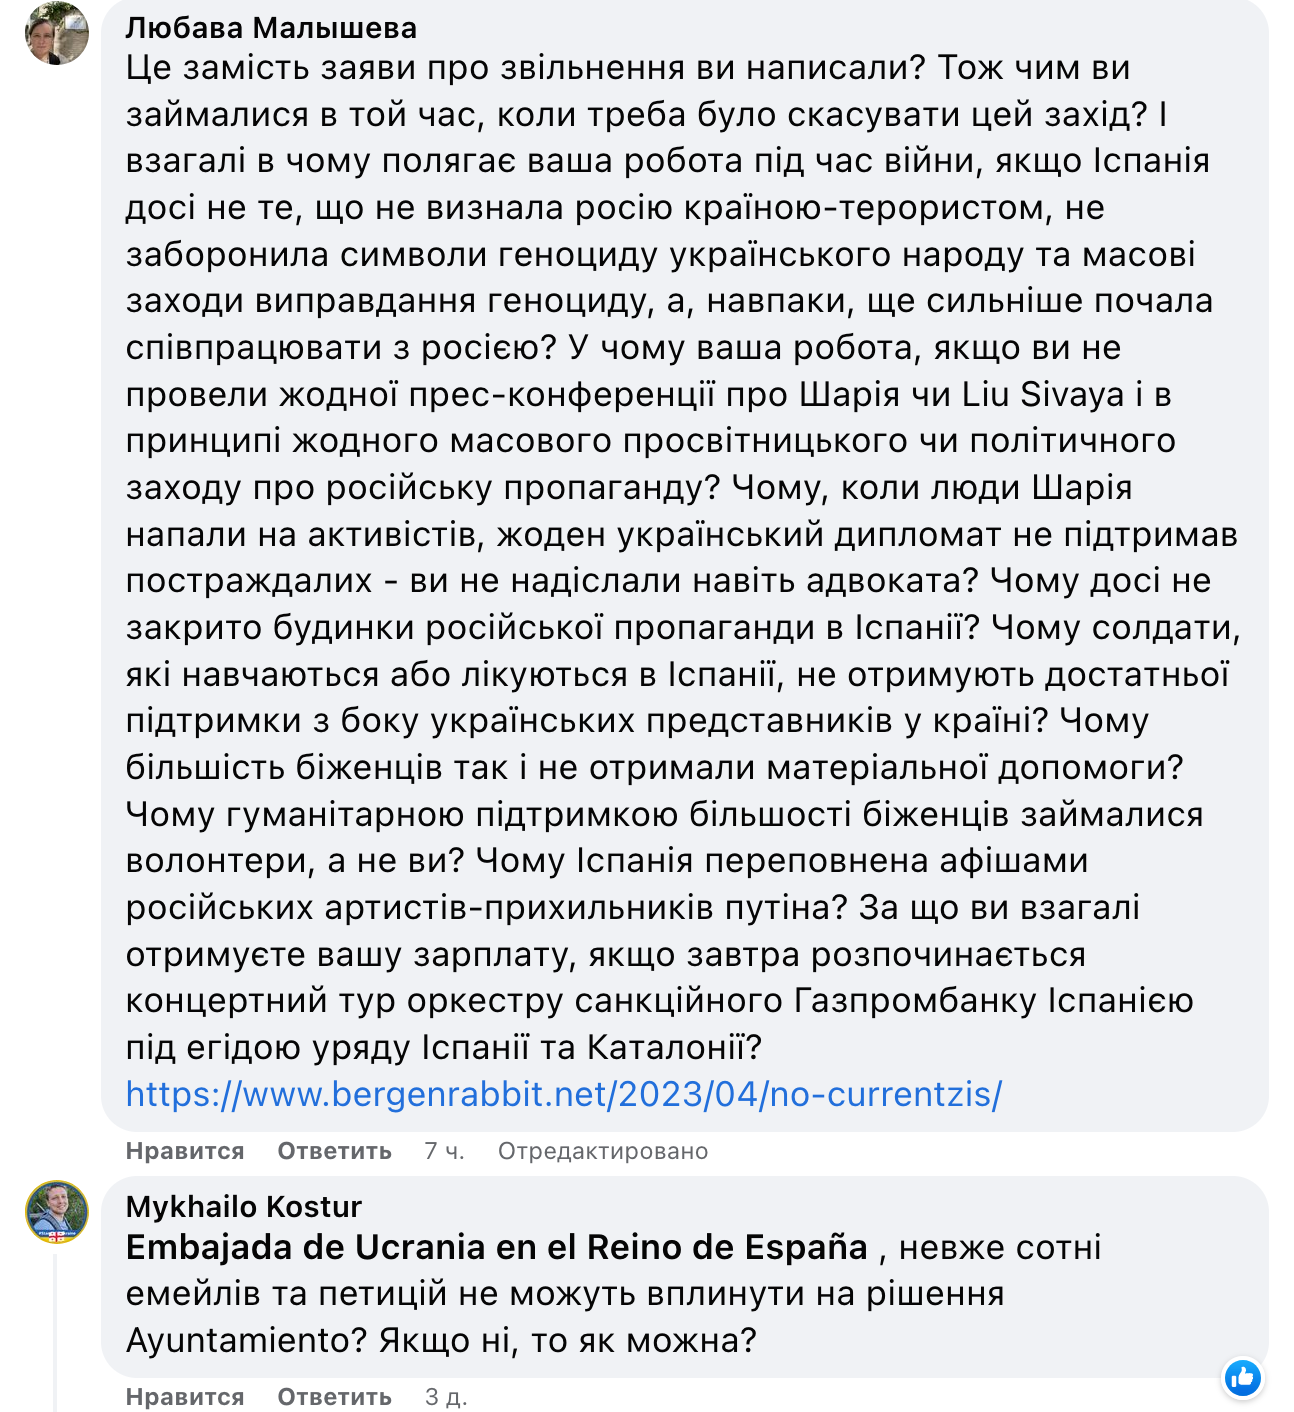Click the name Любава Малышева
The width and height of the screenshot is (1294, 1412).
(271, 28)
